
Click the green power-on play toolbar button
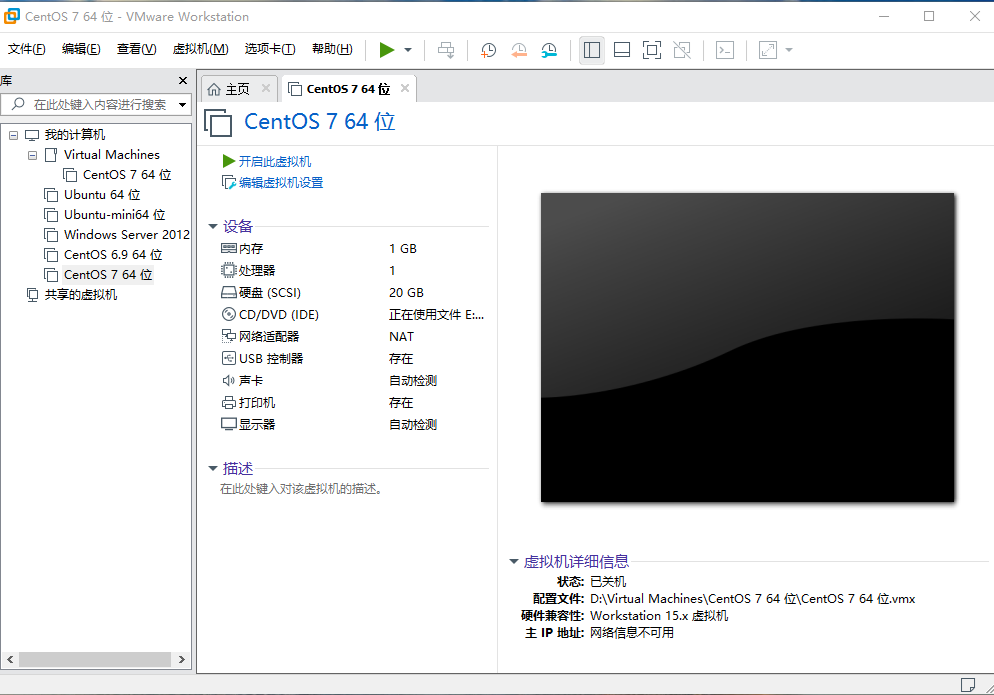click(x=387, y=50)
